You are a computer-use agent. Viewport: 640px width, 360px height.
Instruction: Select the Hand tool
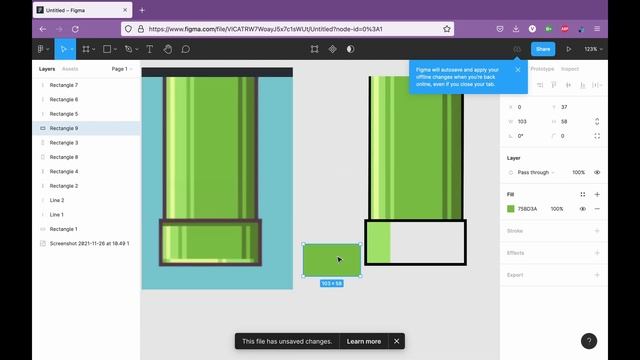point(168,49)
